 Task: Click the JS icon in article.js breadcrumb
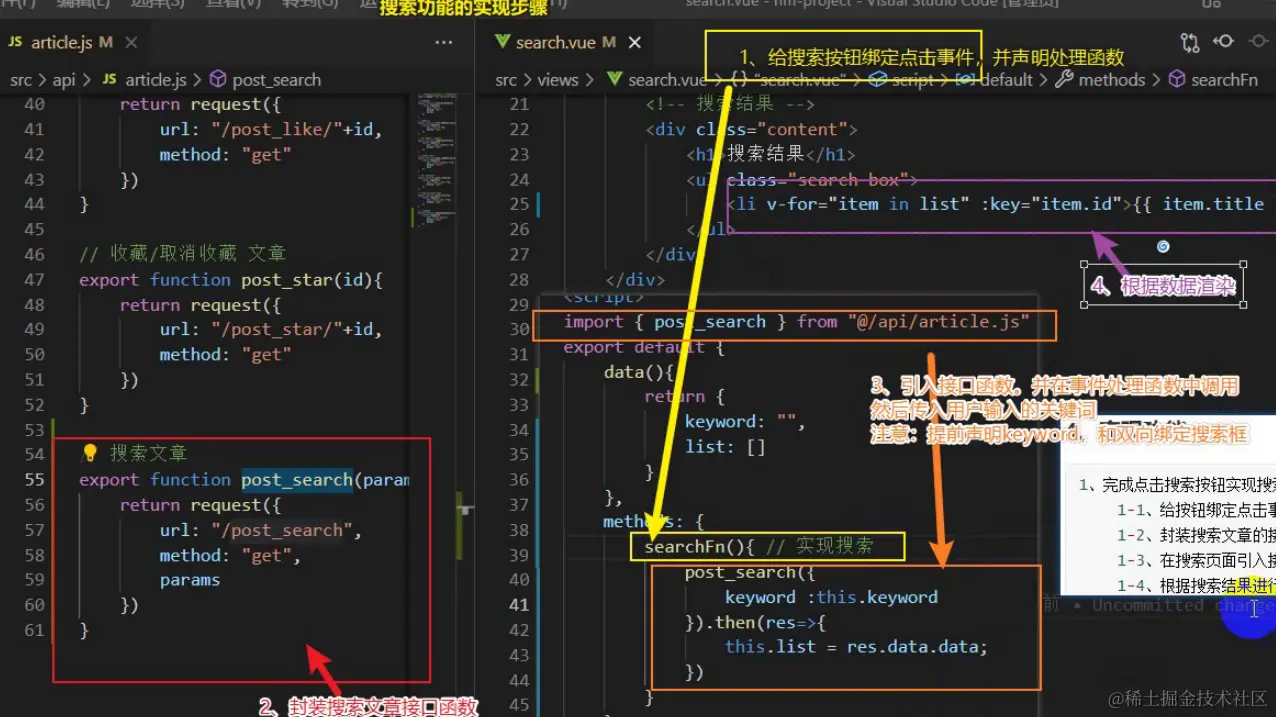pyautogui.click(x=110, y=80)
